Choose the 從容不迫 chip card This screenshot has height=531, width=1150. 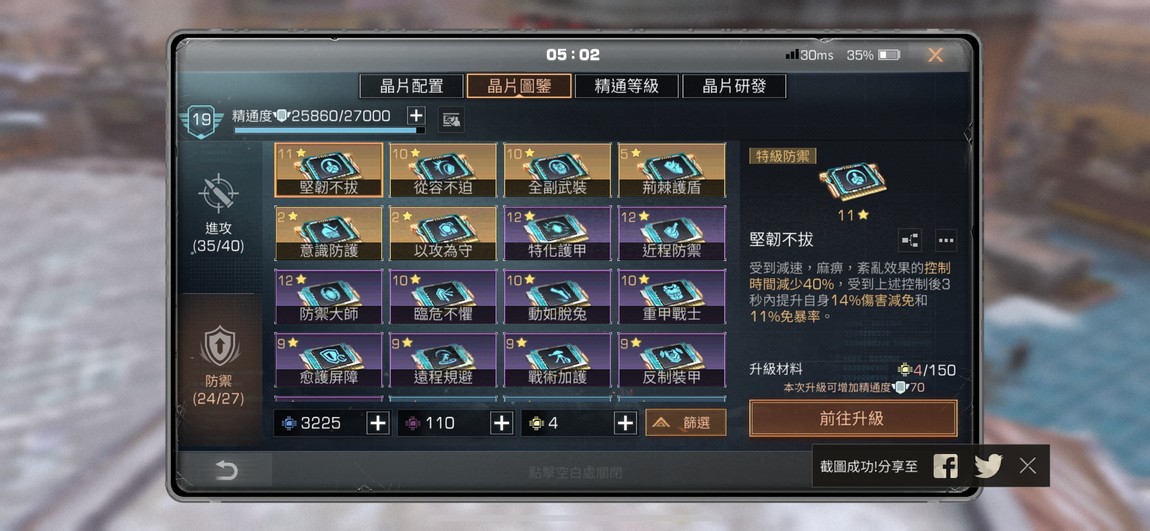pos(443,170)
